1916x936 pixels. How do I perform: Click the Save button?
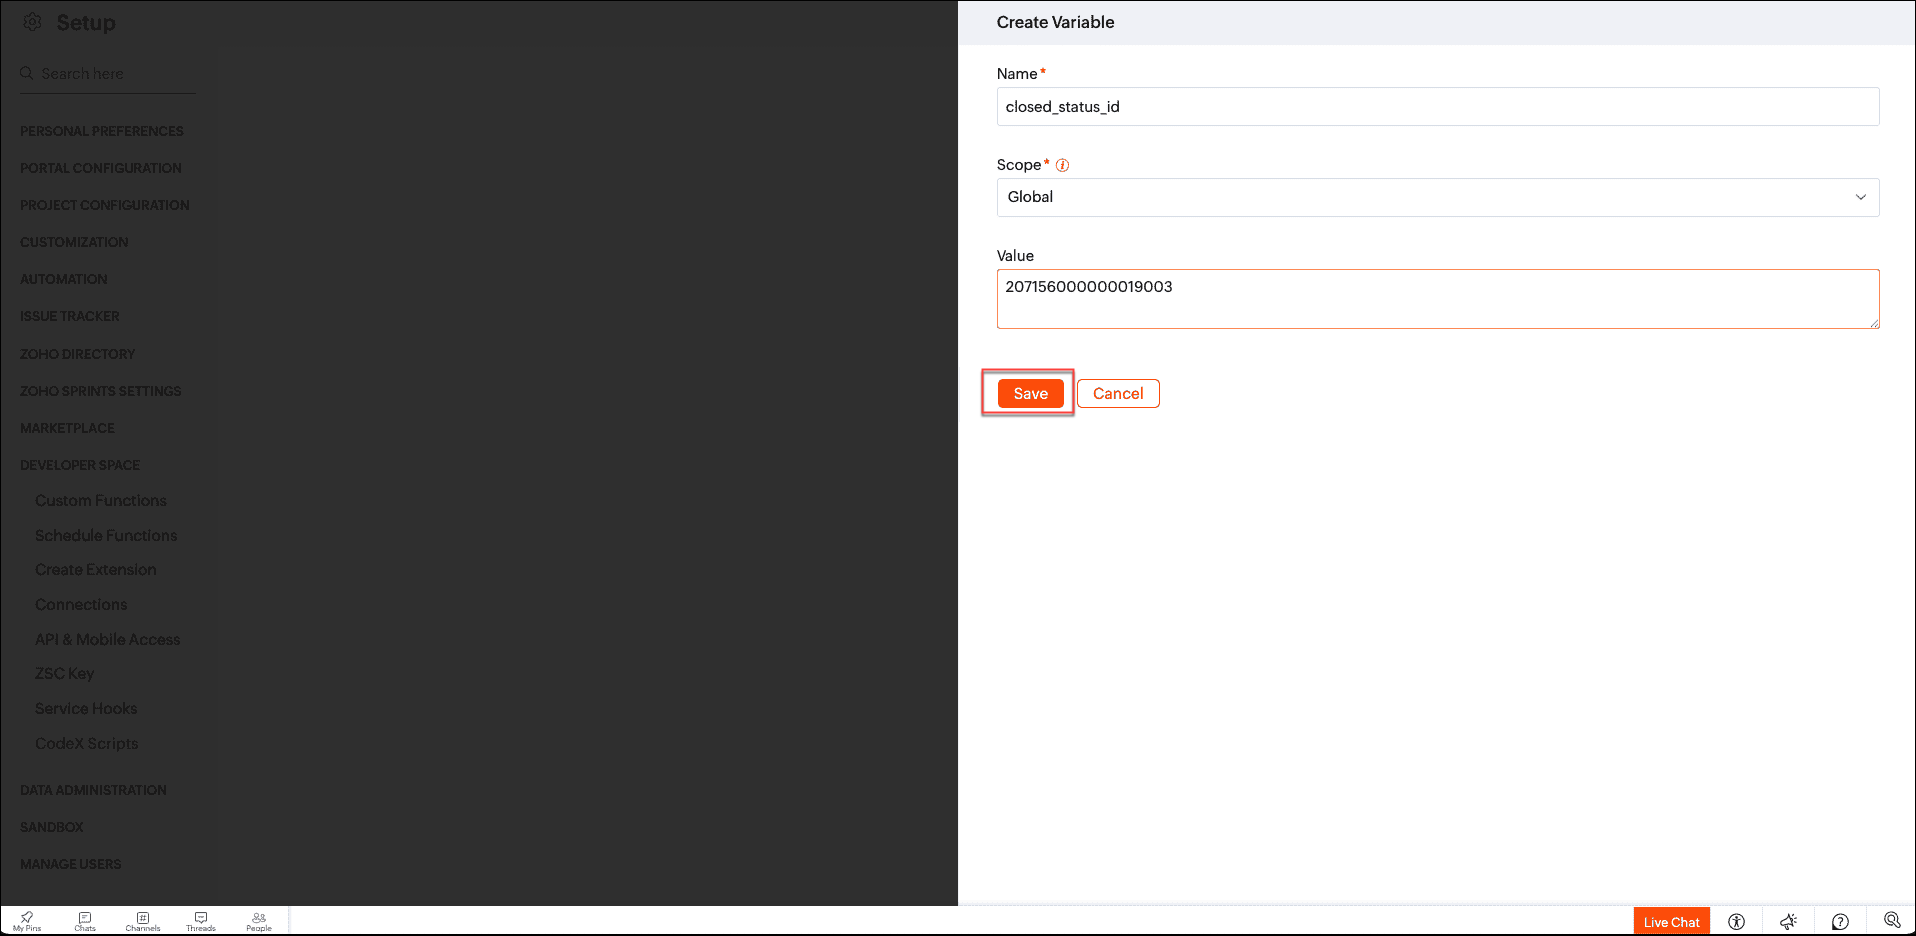tap(1030, 393)
